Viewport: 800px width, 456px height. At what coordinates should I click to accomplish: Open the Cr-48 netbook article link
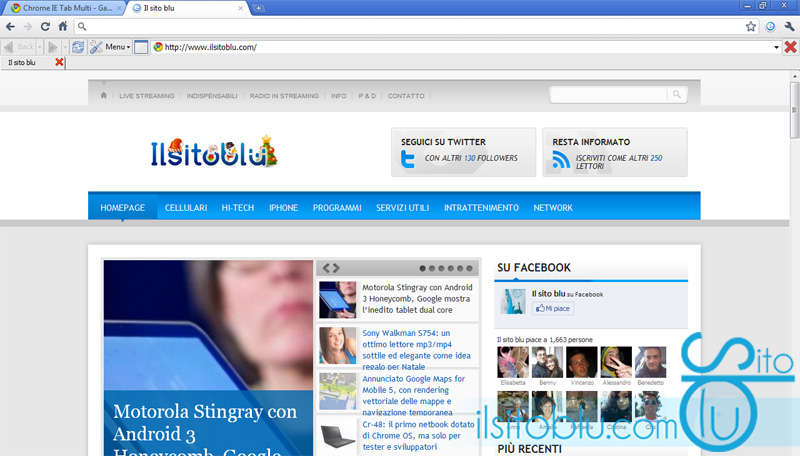(x=418, y=435)
